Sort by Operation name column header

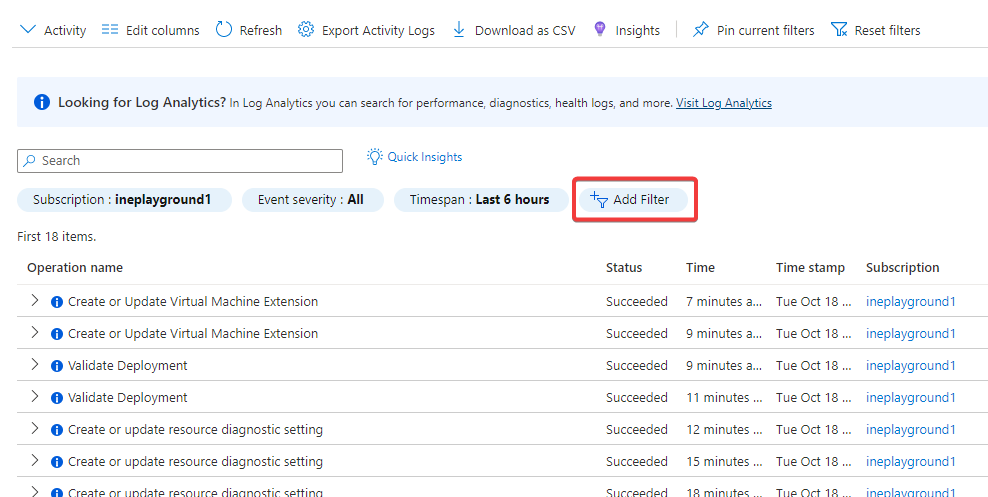[75, 268]
